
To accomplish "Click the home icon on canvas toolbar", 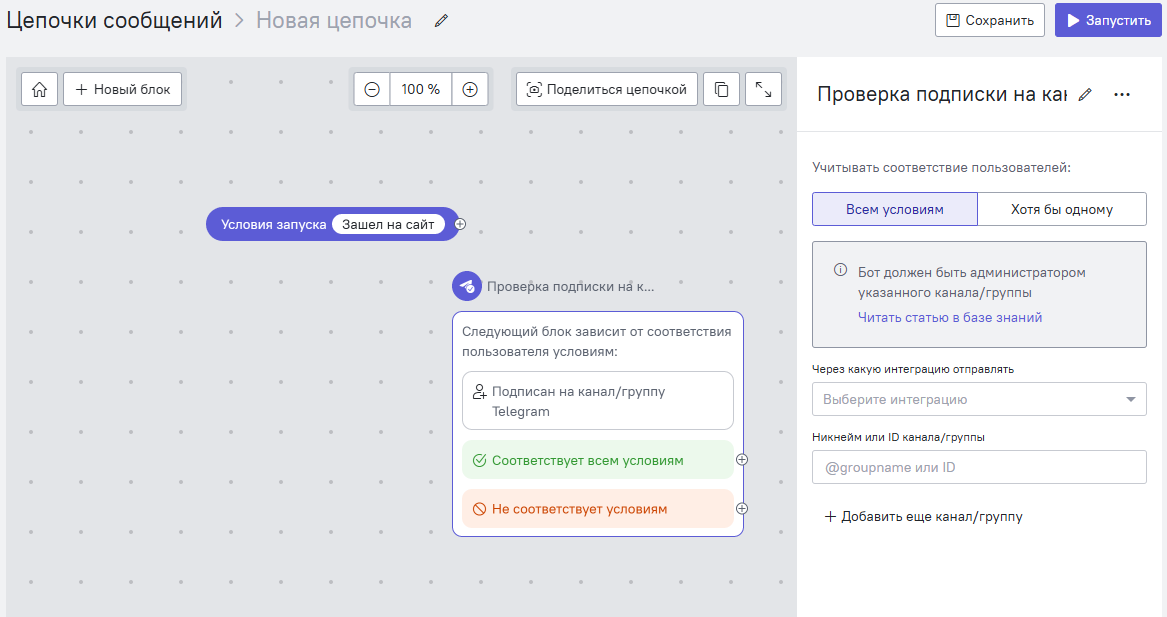I will click(x=39, y=89).
